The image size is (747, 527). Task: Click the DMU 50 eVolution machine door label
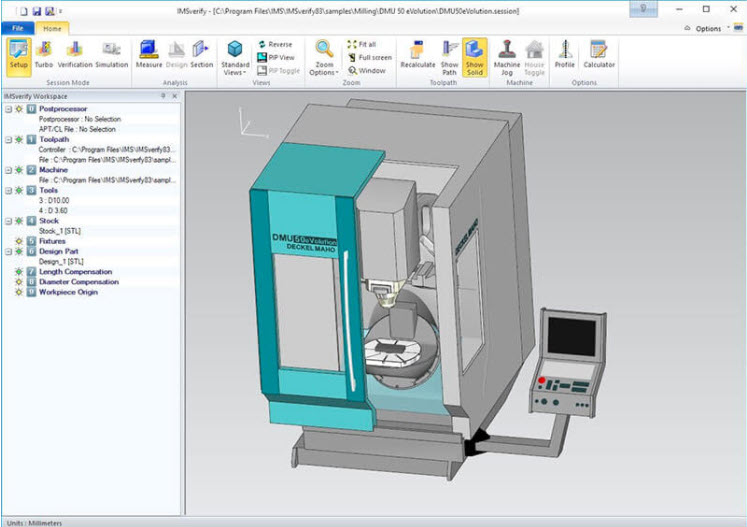(305, 242)
